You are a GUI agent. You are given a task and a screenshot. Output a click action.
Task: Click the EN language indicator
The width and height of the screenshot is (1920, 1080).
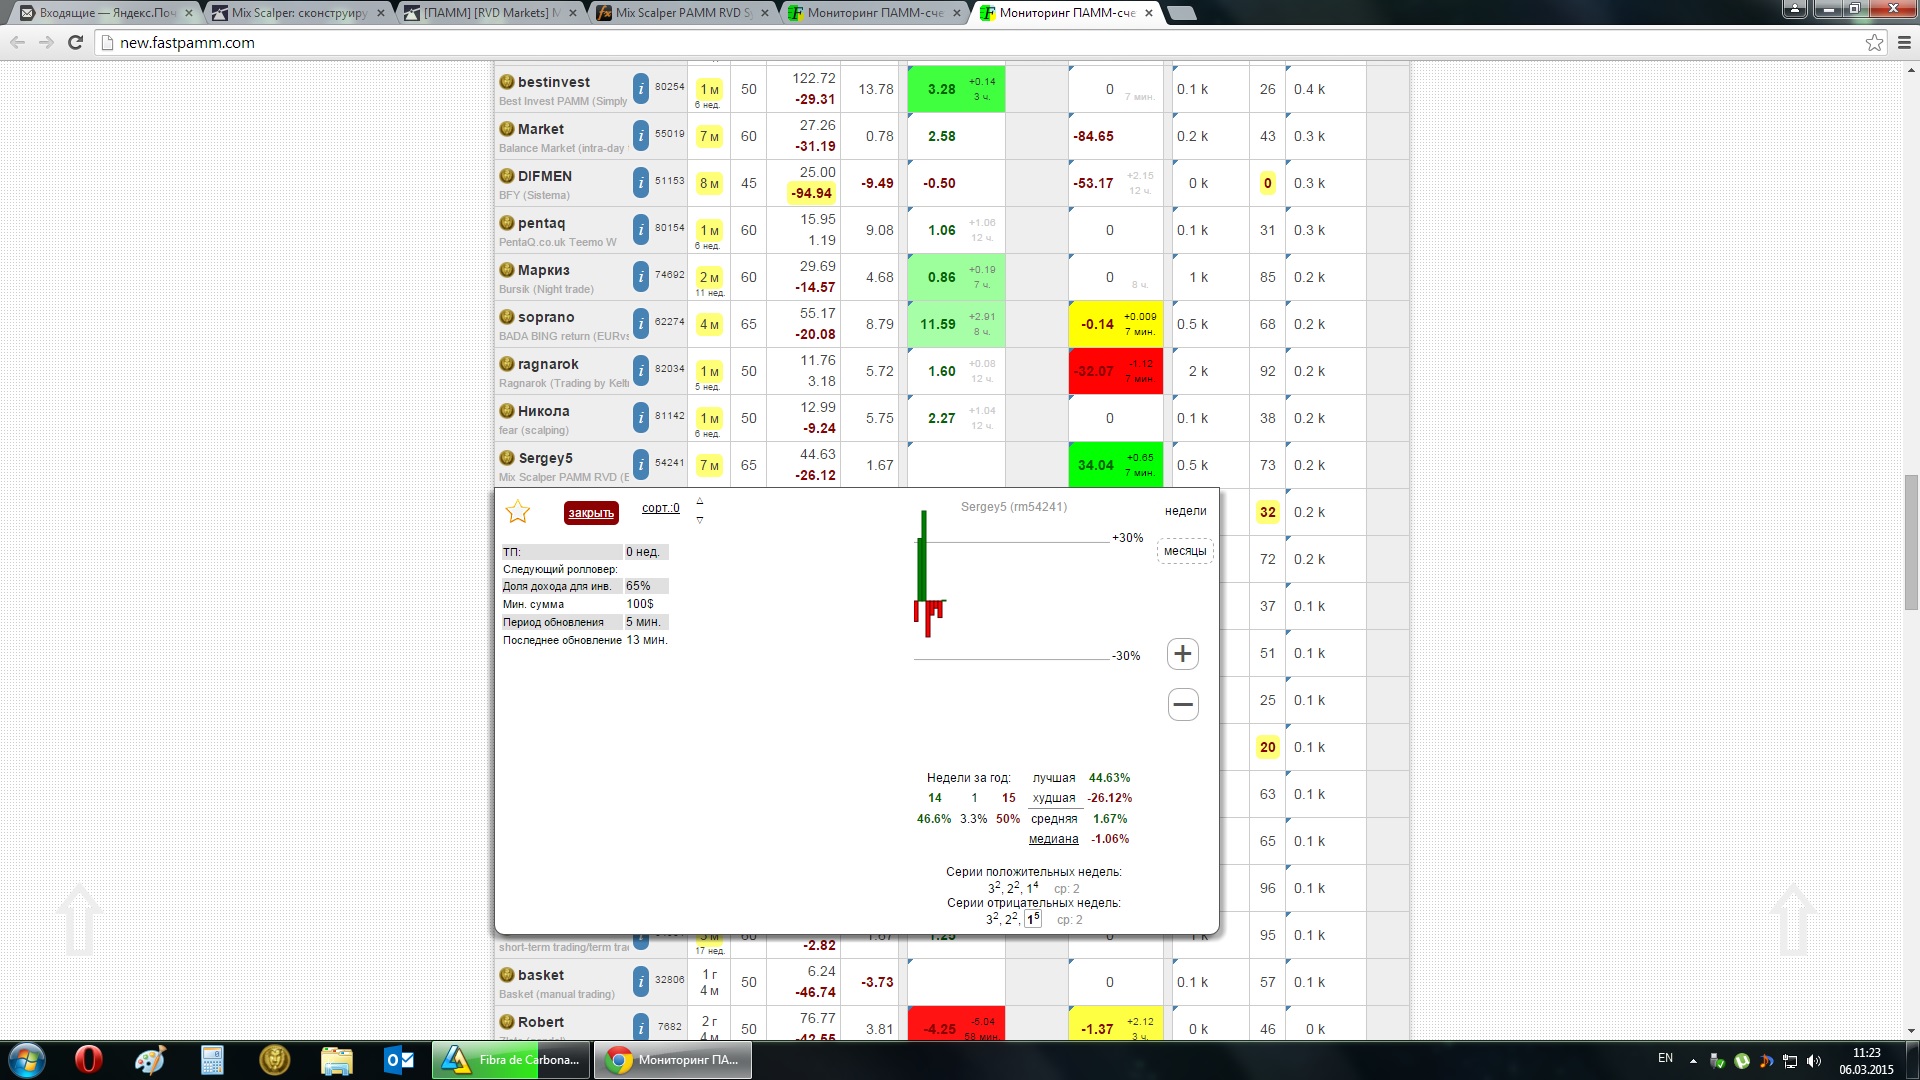1665,1058
